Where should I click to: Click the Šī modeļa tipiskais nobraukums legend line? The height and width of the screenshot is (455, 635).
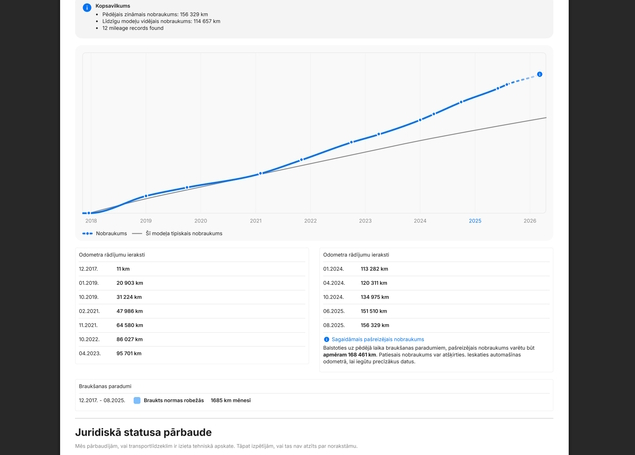coord(137,234)
